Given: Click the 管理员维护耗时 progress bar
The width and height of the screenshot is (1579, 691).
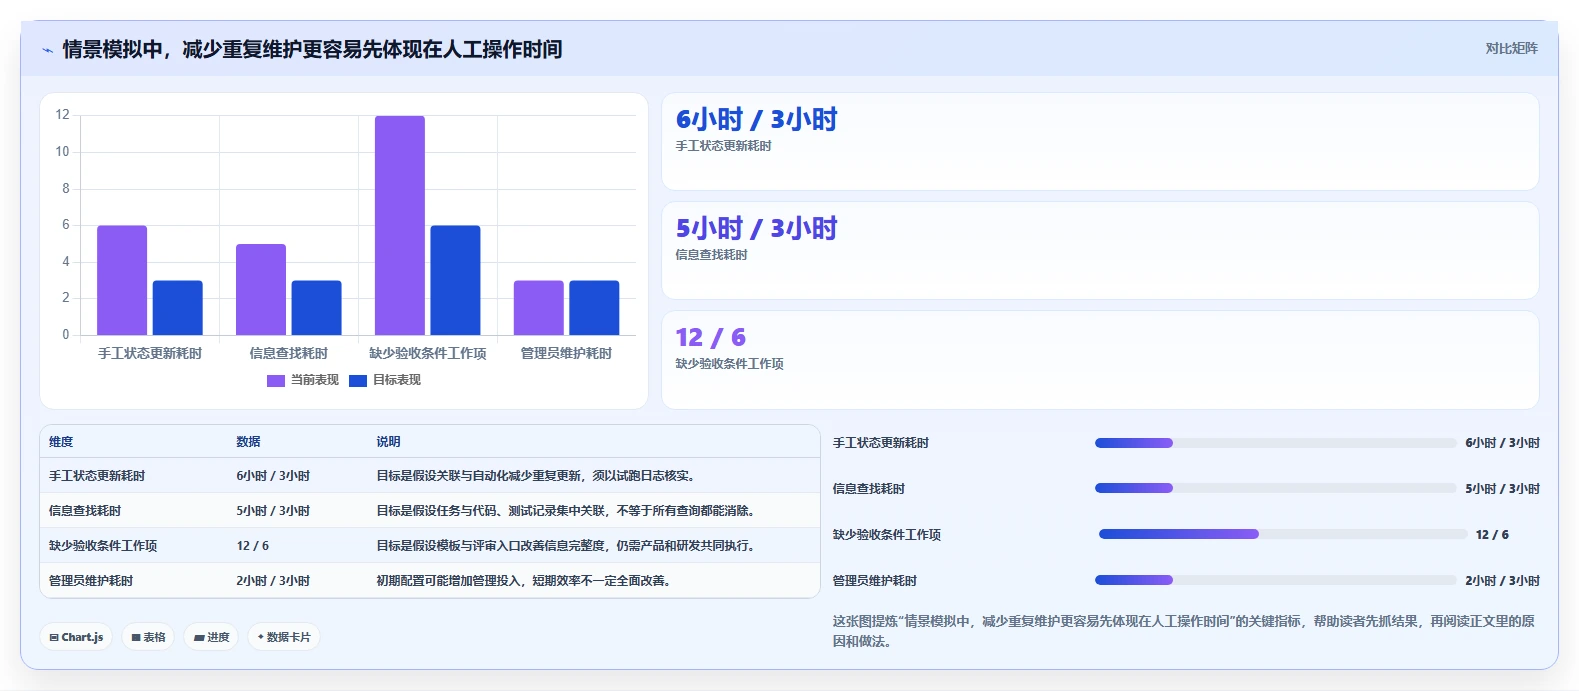Looking at the screenshot, I should click(x=1275, y=581).
